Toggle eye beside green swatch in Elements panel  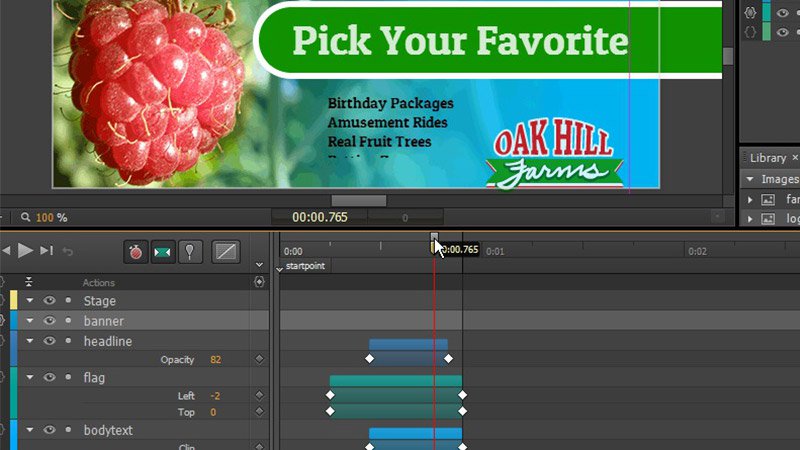(x=782, y=32)
